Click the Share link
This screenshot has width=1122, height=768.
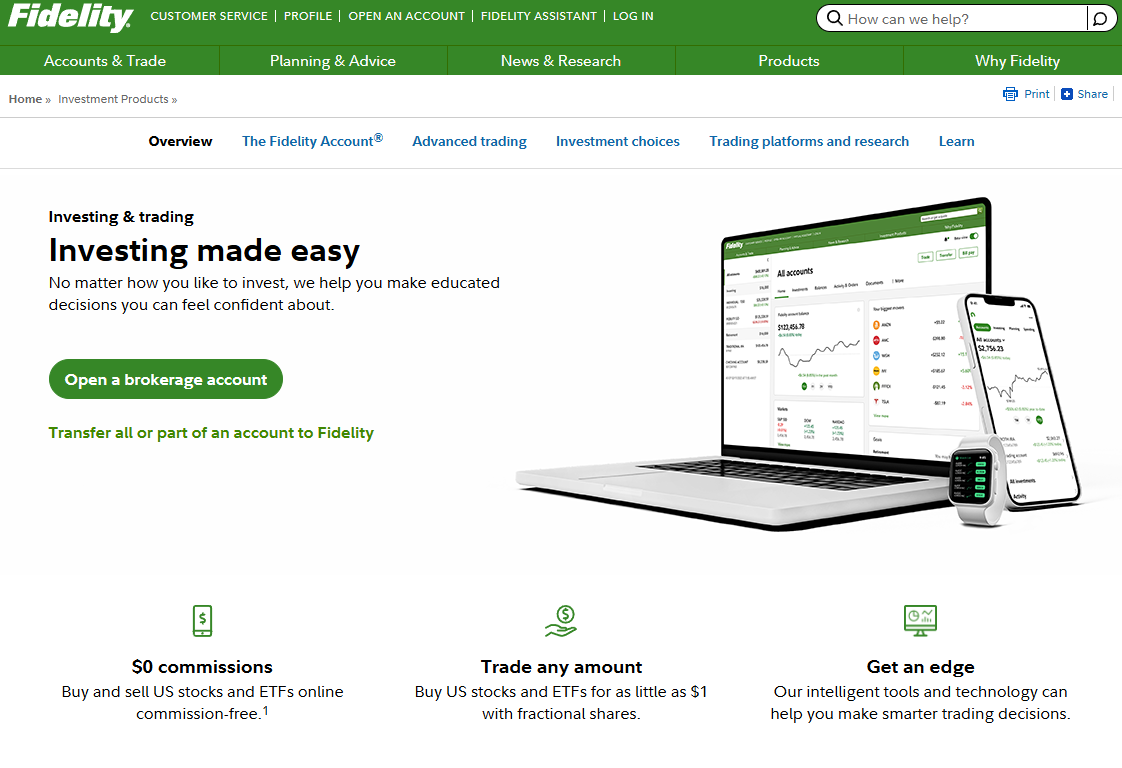(x=1092, y=94)
